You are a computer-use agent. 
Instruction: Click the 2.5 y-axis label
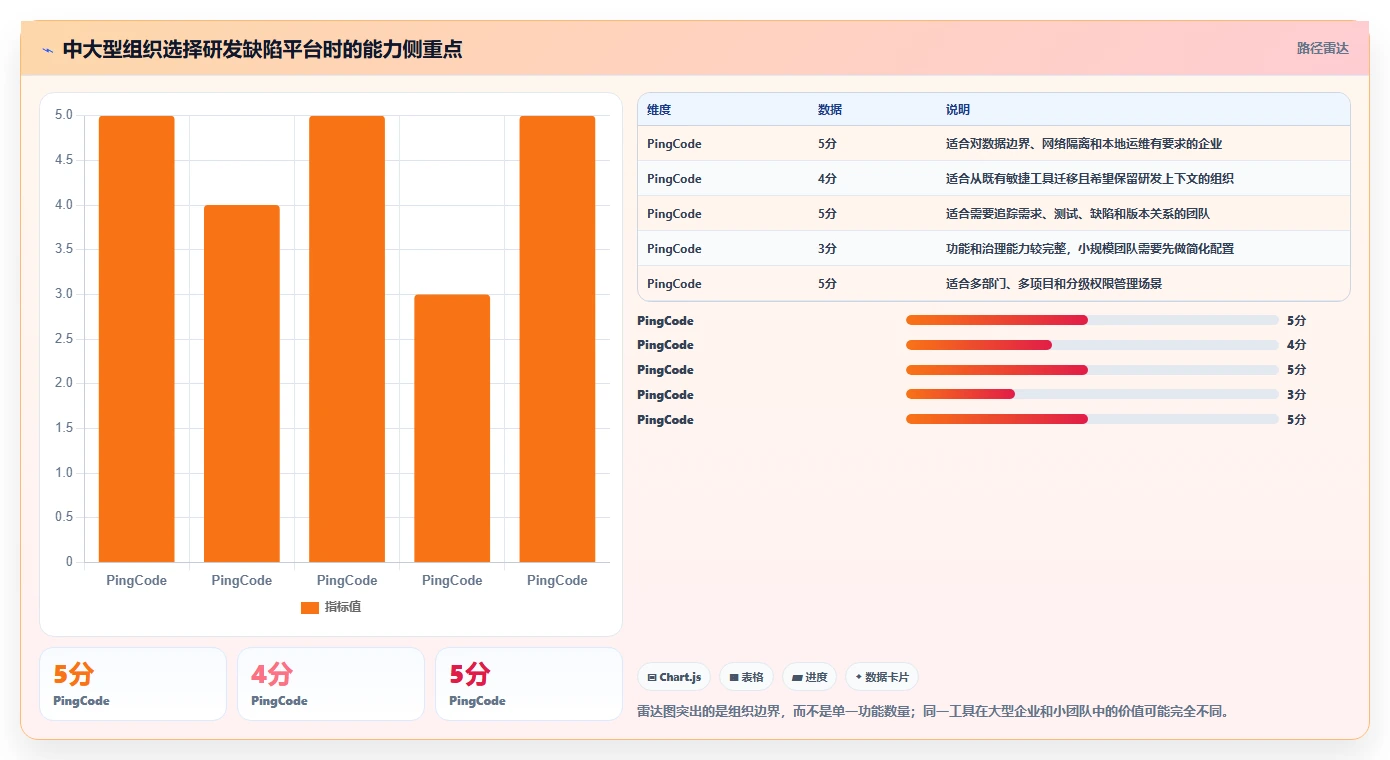(63, 339)
